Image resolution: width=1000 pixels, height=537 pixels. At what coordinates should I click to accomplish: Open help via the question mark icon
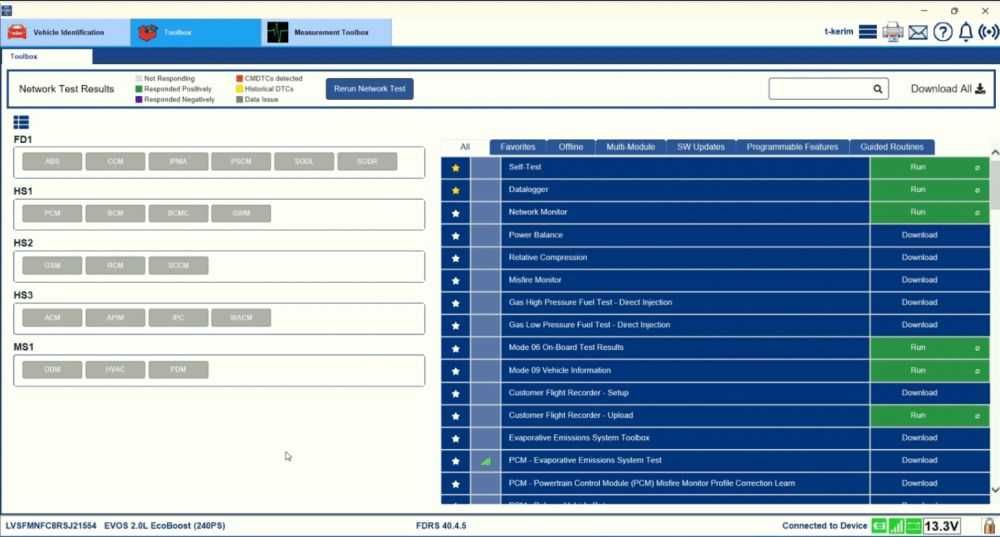tap(943, 32)
